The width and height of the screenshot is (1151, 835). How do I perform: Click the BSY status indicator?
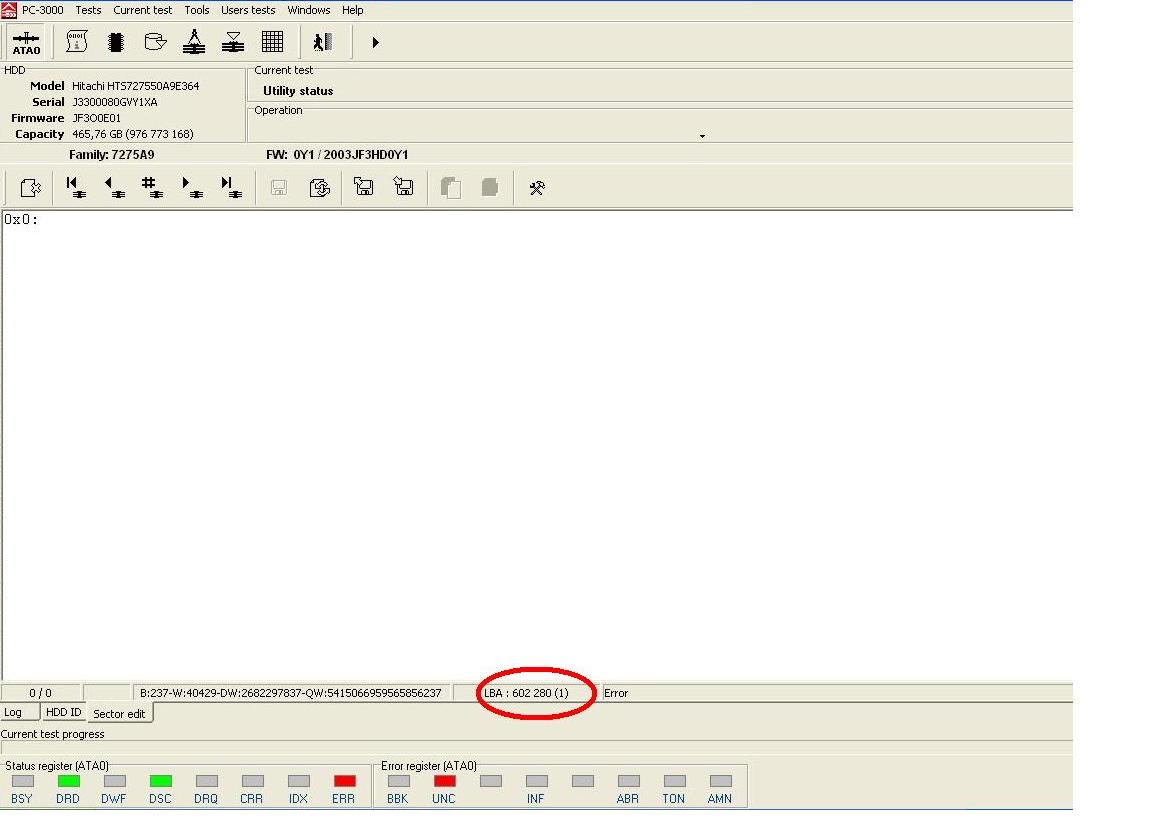click(x=23, y=781)
